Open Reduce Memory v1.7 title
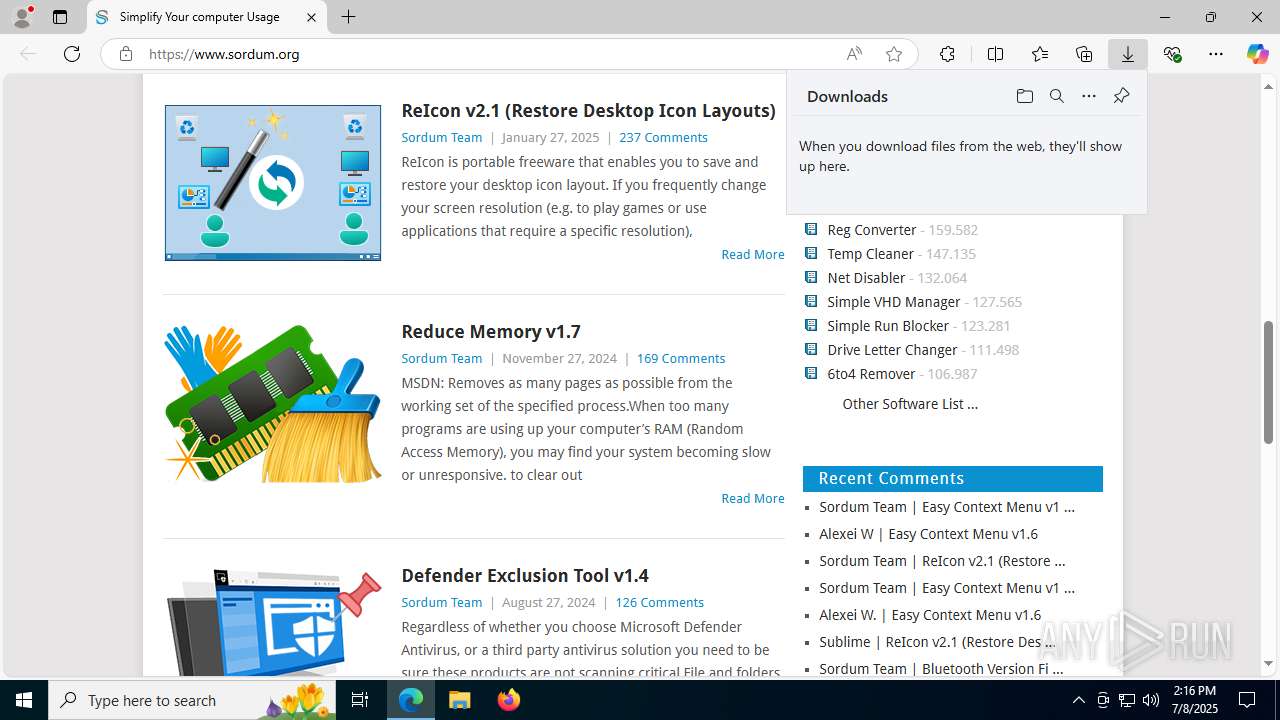Screen dimensions: 1280x720 (491, 331)
